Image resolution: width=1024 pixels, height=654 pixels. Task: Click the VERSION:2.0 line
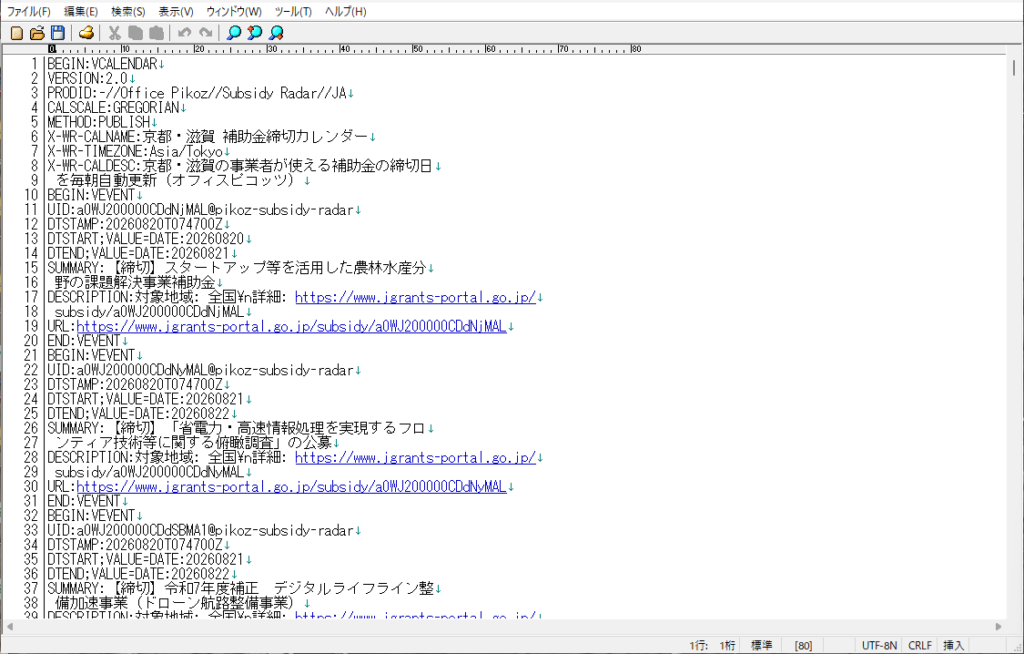[88, 78]
